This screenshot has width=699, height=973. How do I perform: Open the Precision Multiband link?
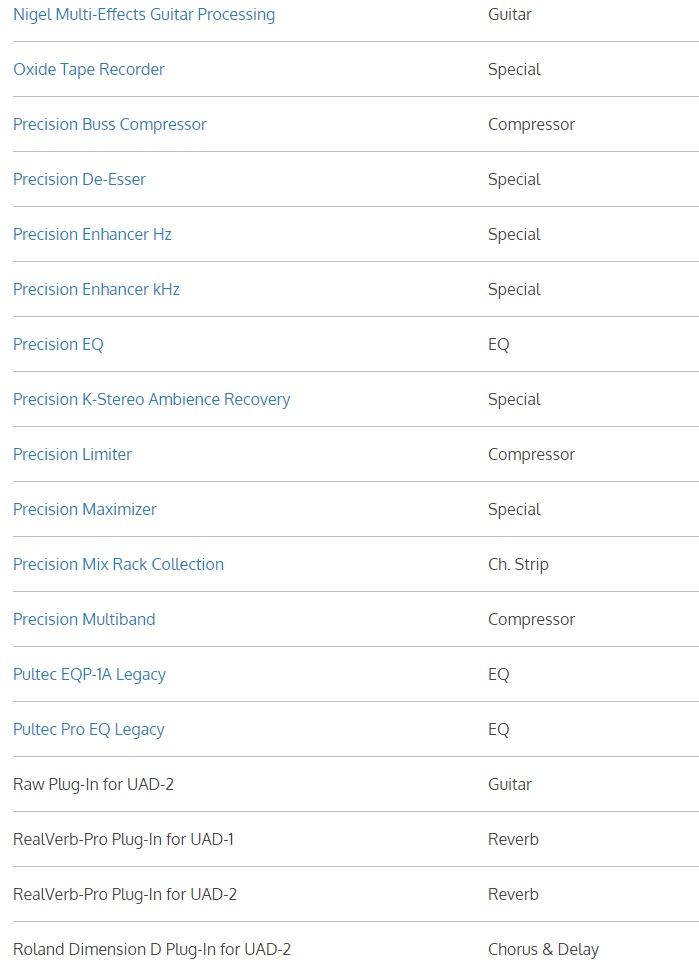[x=84, y=620]
